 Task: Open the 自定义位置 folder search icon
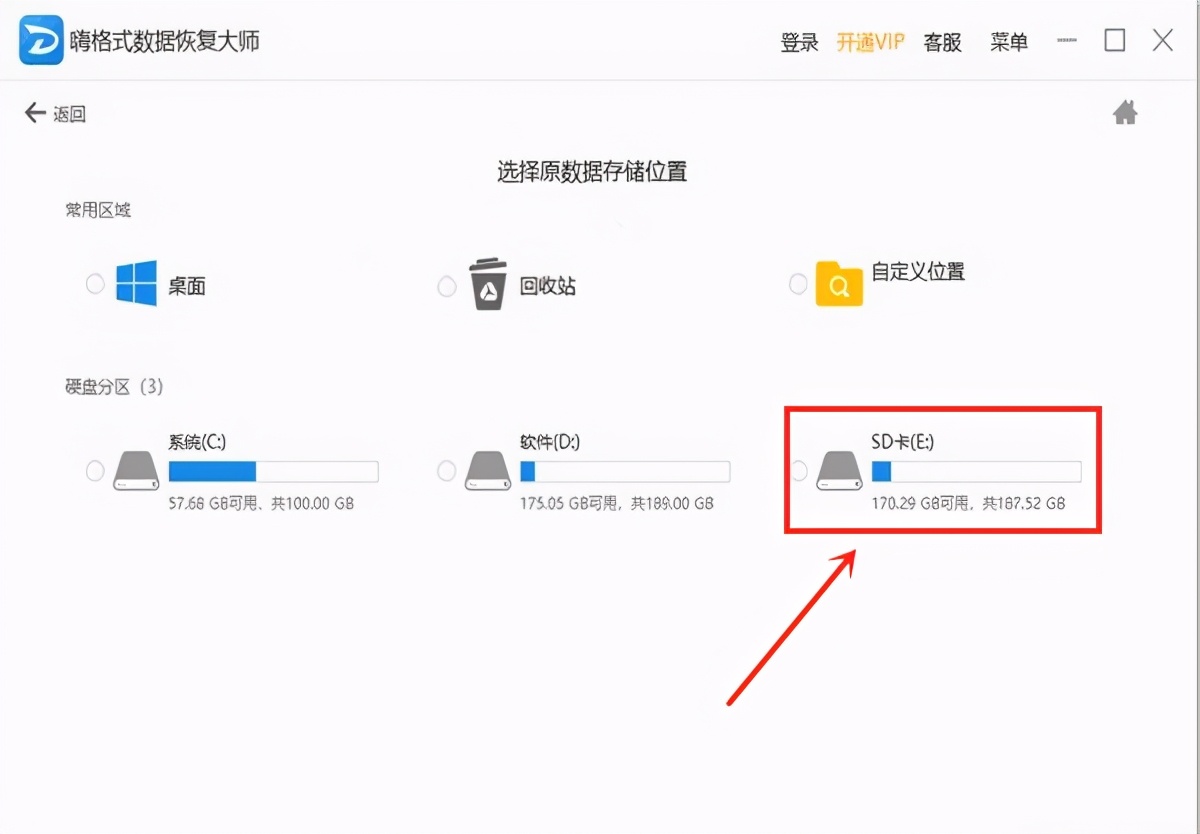click(x=840, y=284)
